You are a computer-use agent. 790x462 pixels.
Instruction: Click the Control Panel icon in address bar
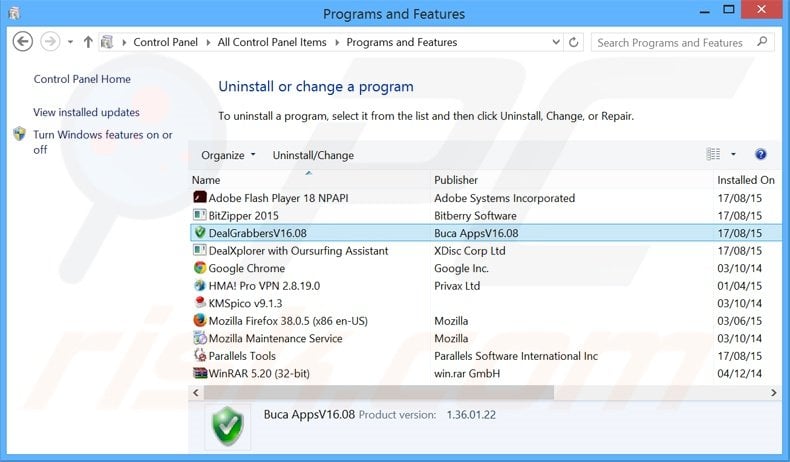(107, 42)
